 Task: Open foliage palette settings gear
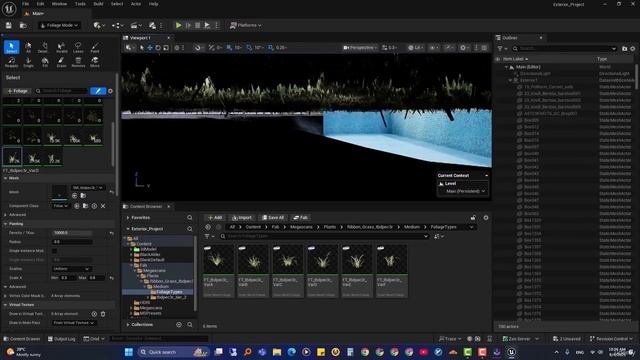[x=110, y=91]
